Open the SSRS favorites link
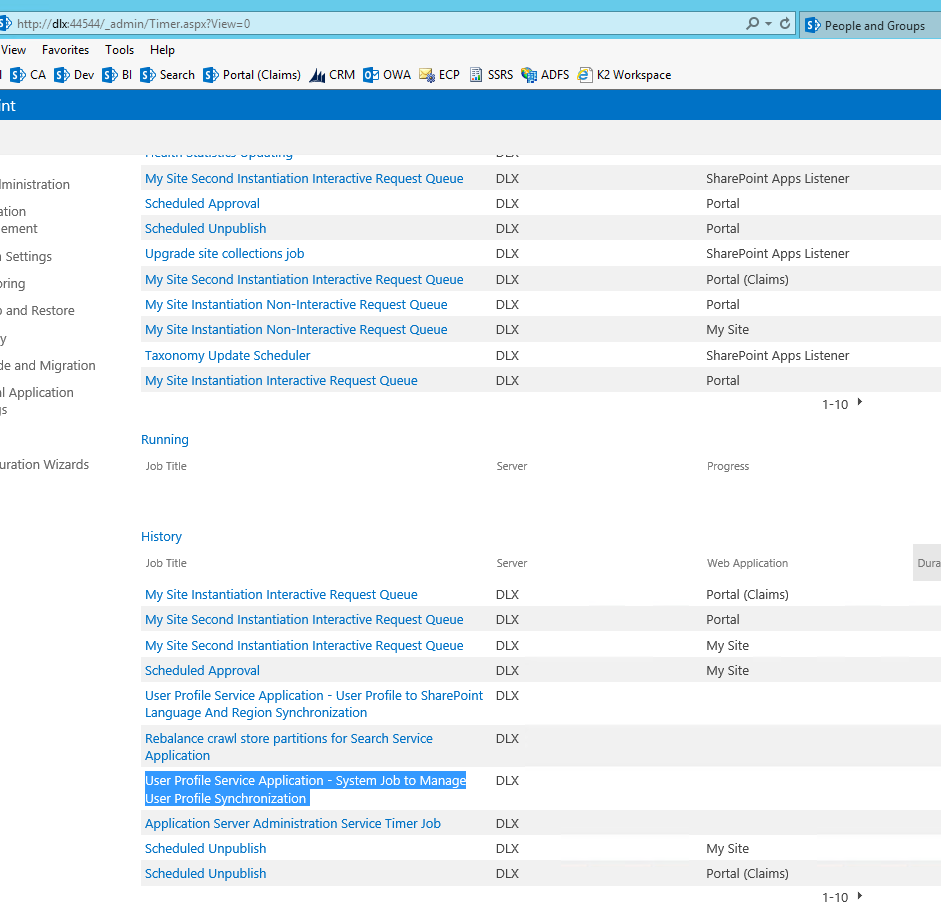Viewport: 941px width, 918px height. pos(491,75)
